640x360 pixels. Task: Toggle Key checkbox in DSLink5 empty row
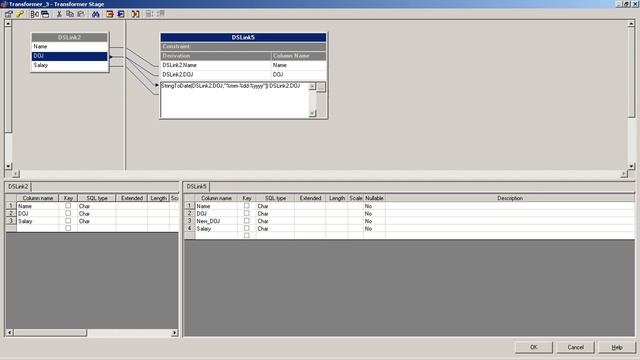[x=247, y=235]
